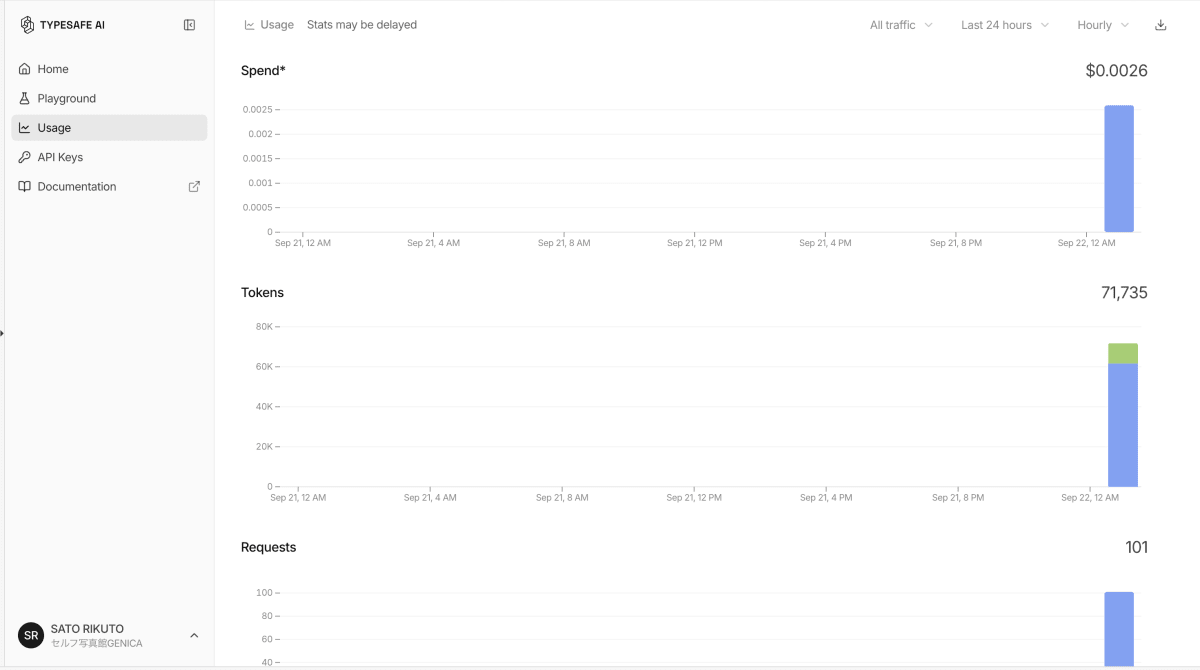
Task: Click the Tokens chart title
Action: click(x=262, y=293)
